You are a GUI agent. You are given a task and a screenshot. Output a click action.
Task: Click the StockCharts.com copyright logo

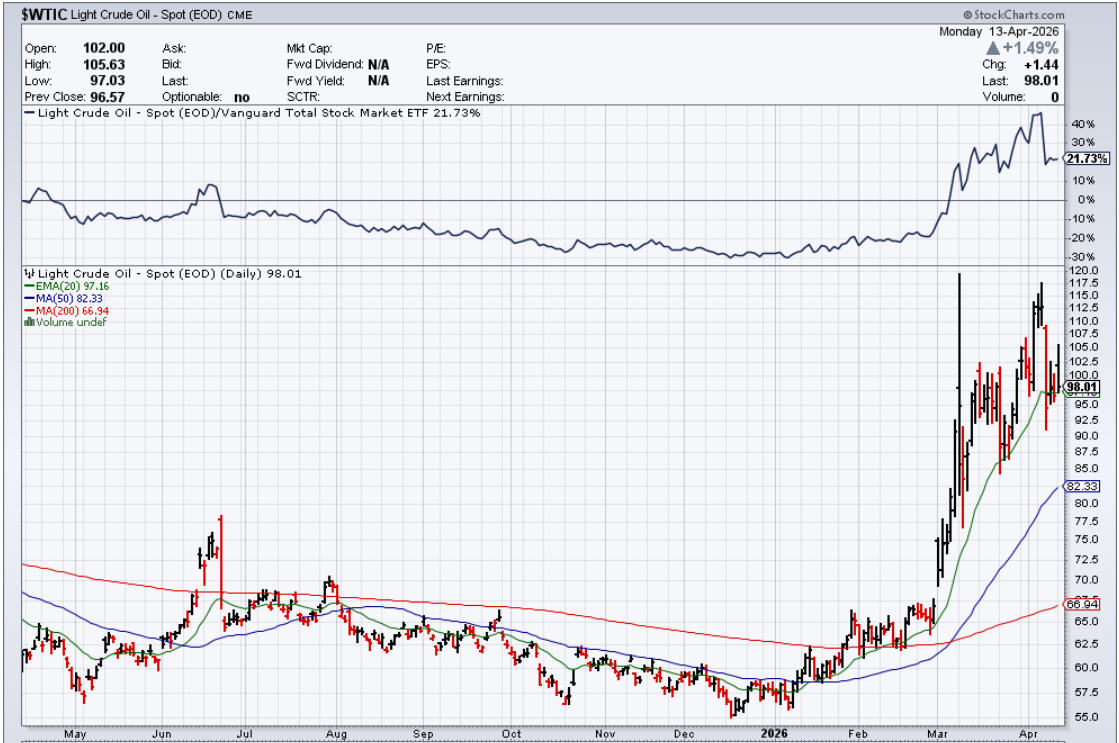[1013, 14]
